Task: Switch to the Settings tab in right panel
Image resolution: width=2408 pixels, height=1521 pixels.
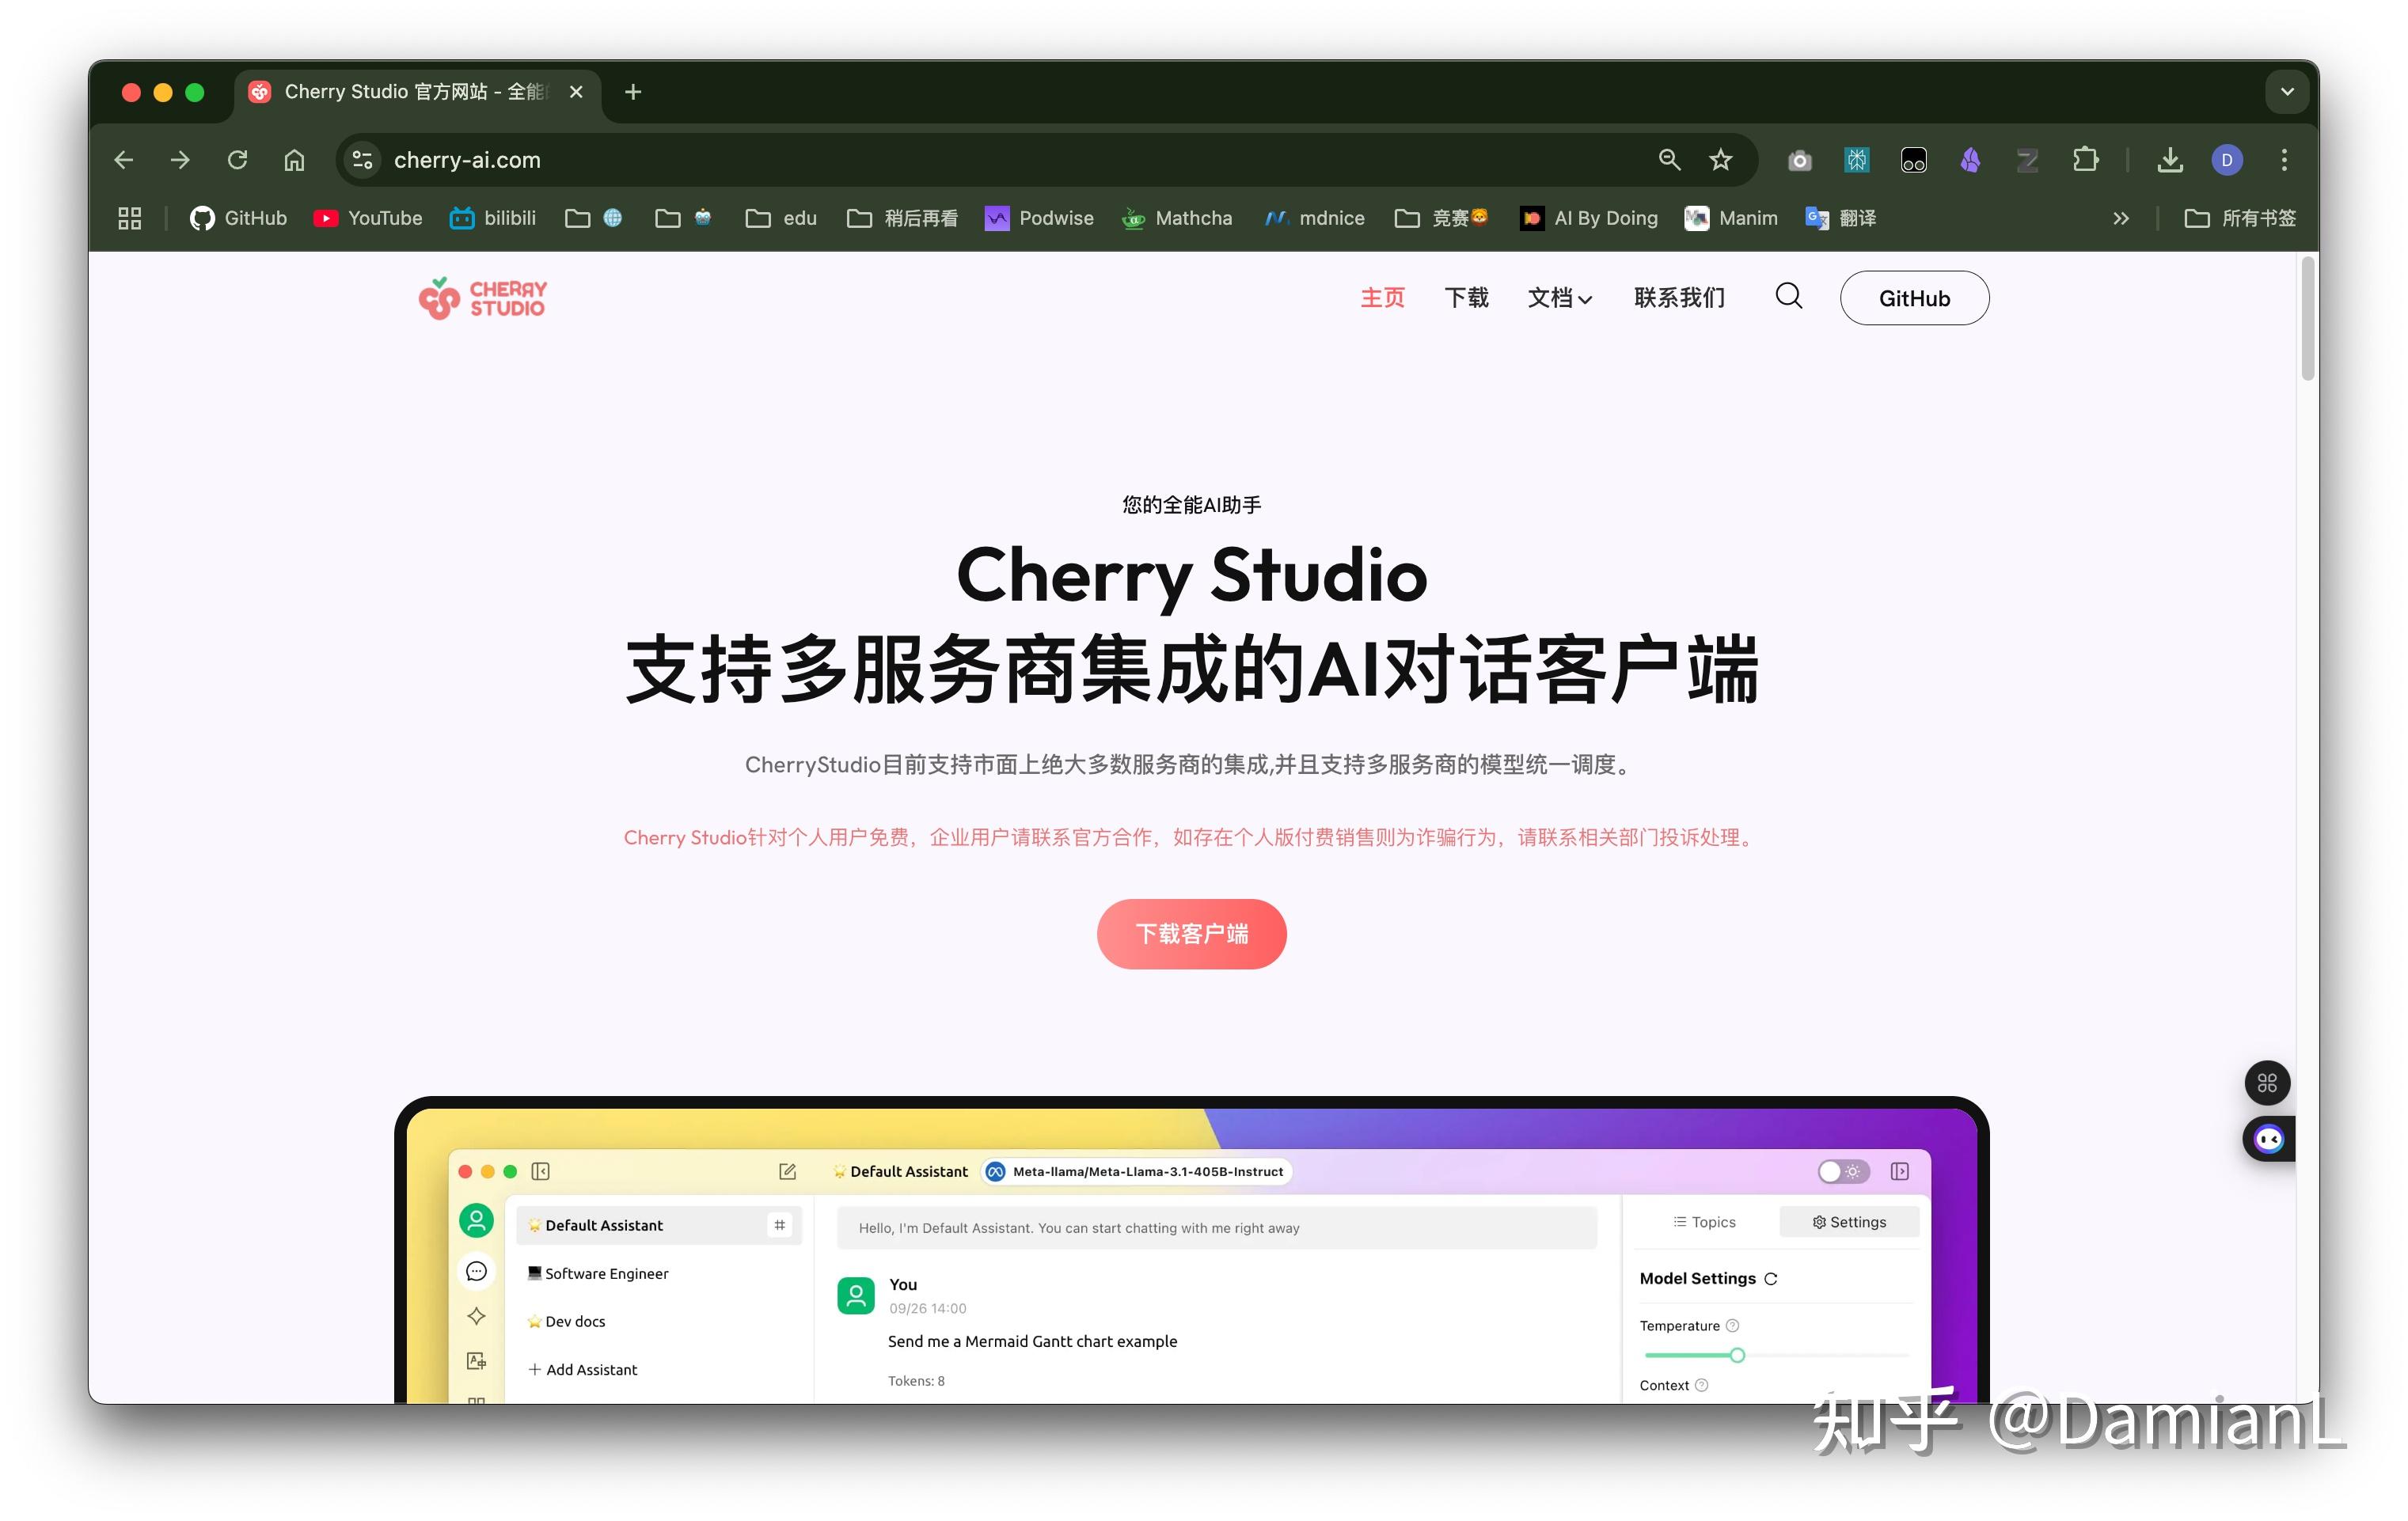Action: pos(1849,1221)
